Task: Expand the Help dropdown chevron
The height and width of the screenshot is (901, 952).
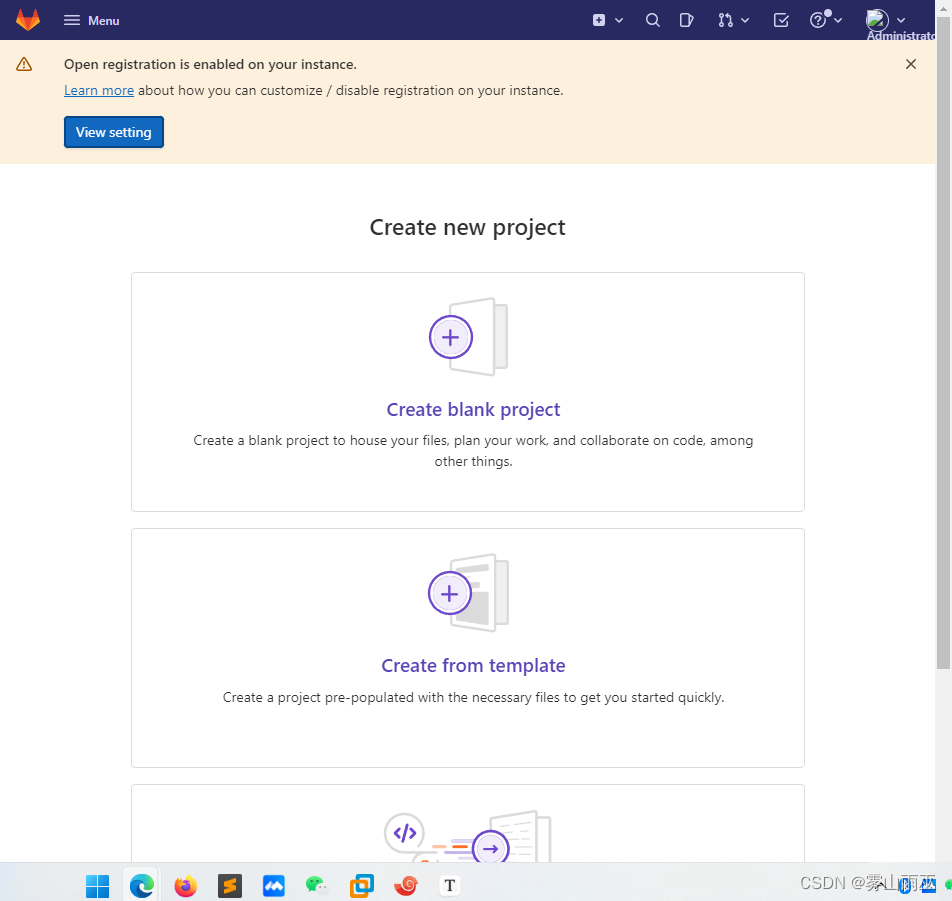Action: click(x=836, y=20)
